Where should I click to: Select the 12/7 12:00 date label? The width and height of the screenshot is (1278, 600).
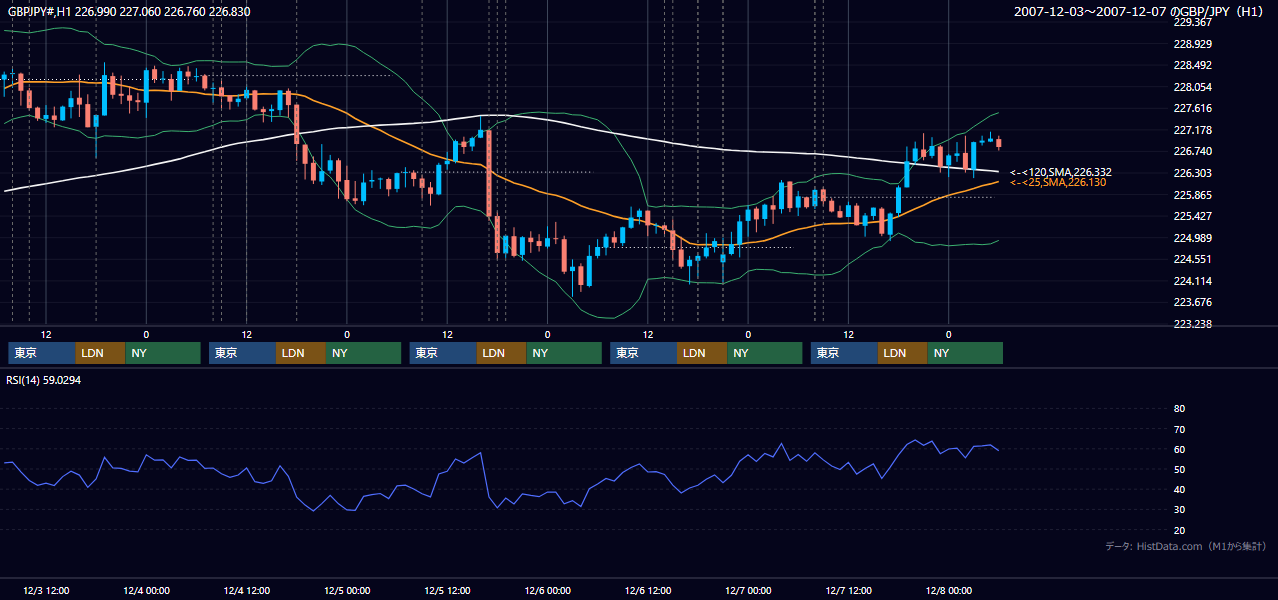pos(849,590)
